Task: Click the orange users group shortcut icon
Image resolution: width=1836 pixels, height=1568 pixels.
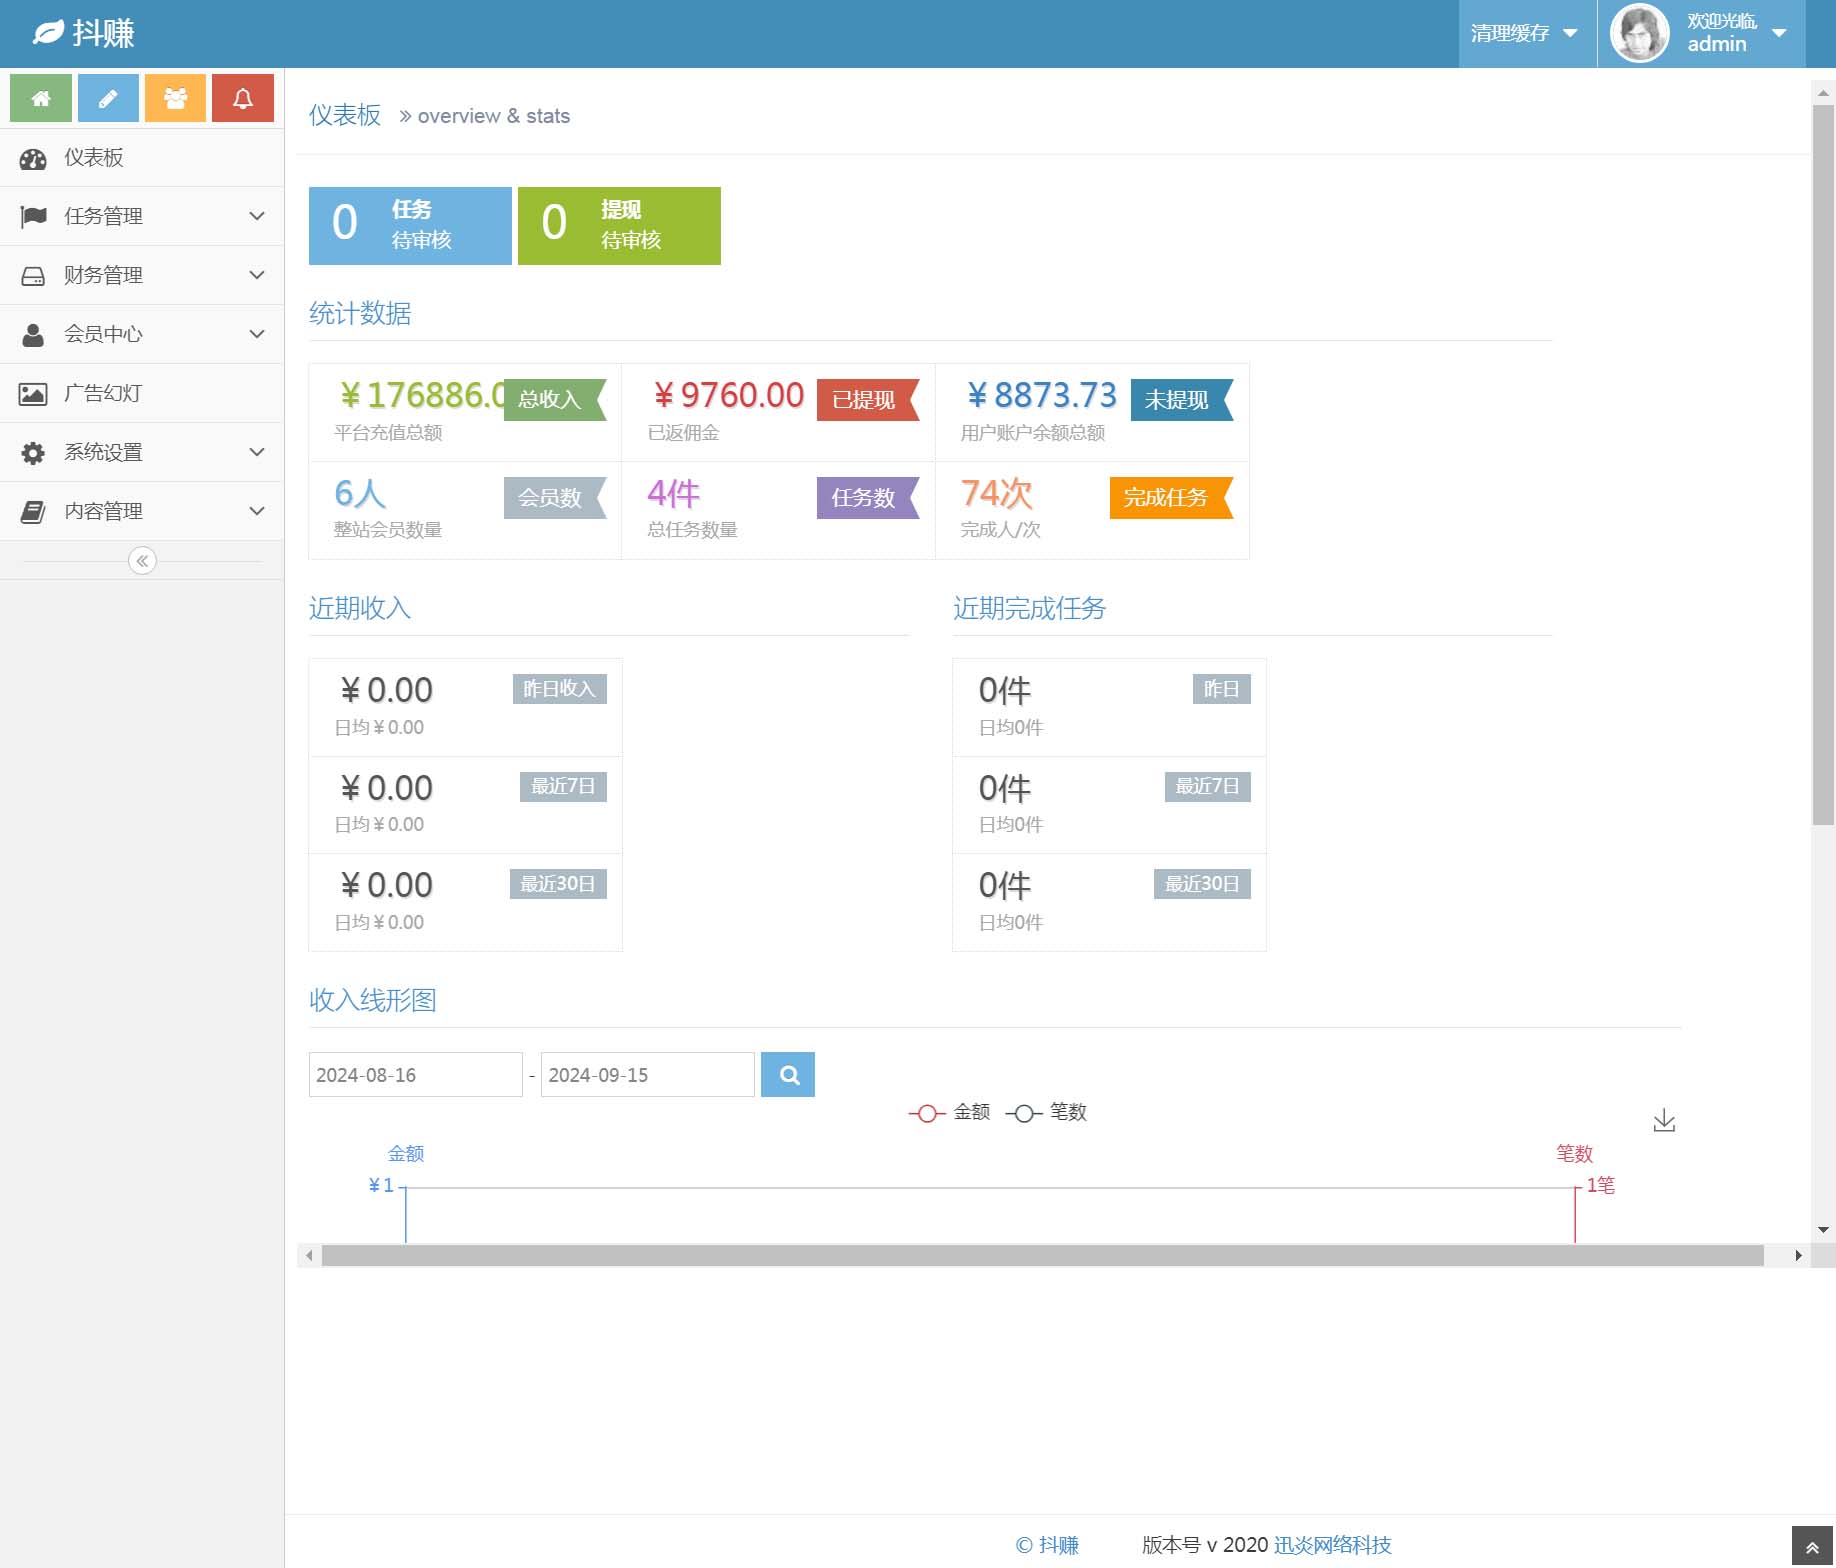Action: coord(175,98)
